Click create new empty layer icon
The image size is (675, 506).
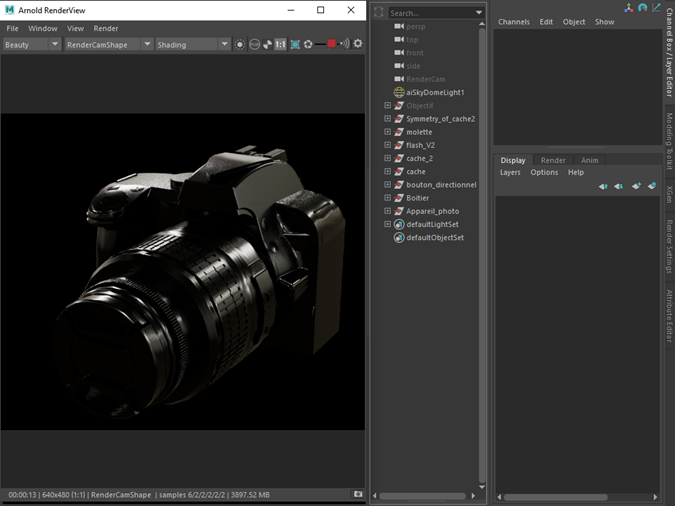(x=636, y=186)
